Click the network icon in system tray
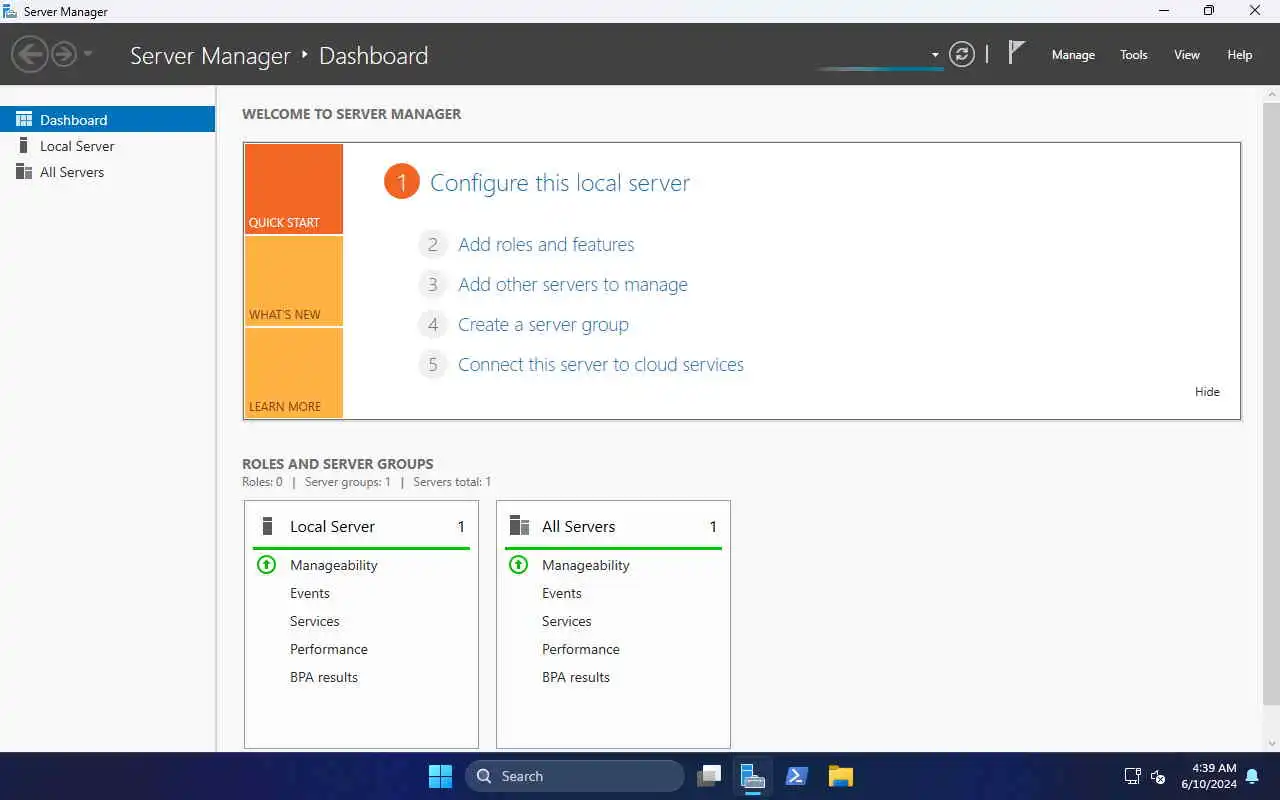 pyautogui.click(x=1133, y=776)
